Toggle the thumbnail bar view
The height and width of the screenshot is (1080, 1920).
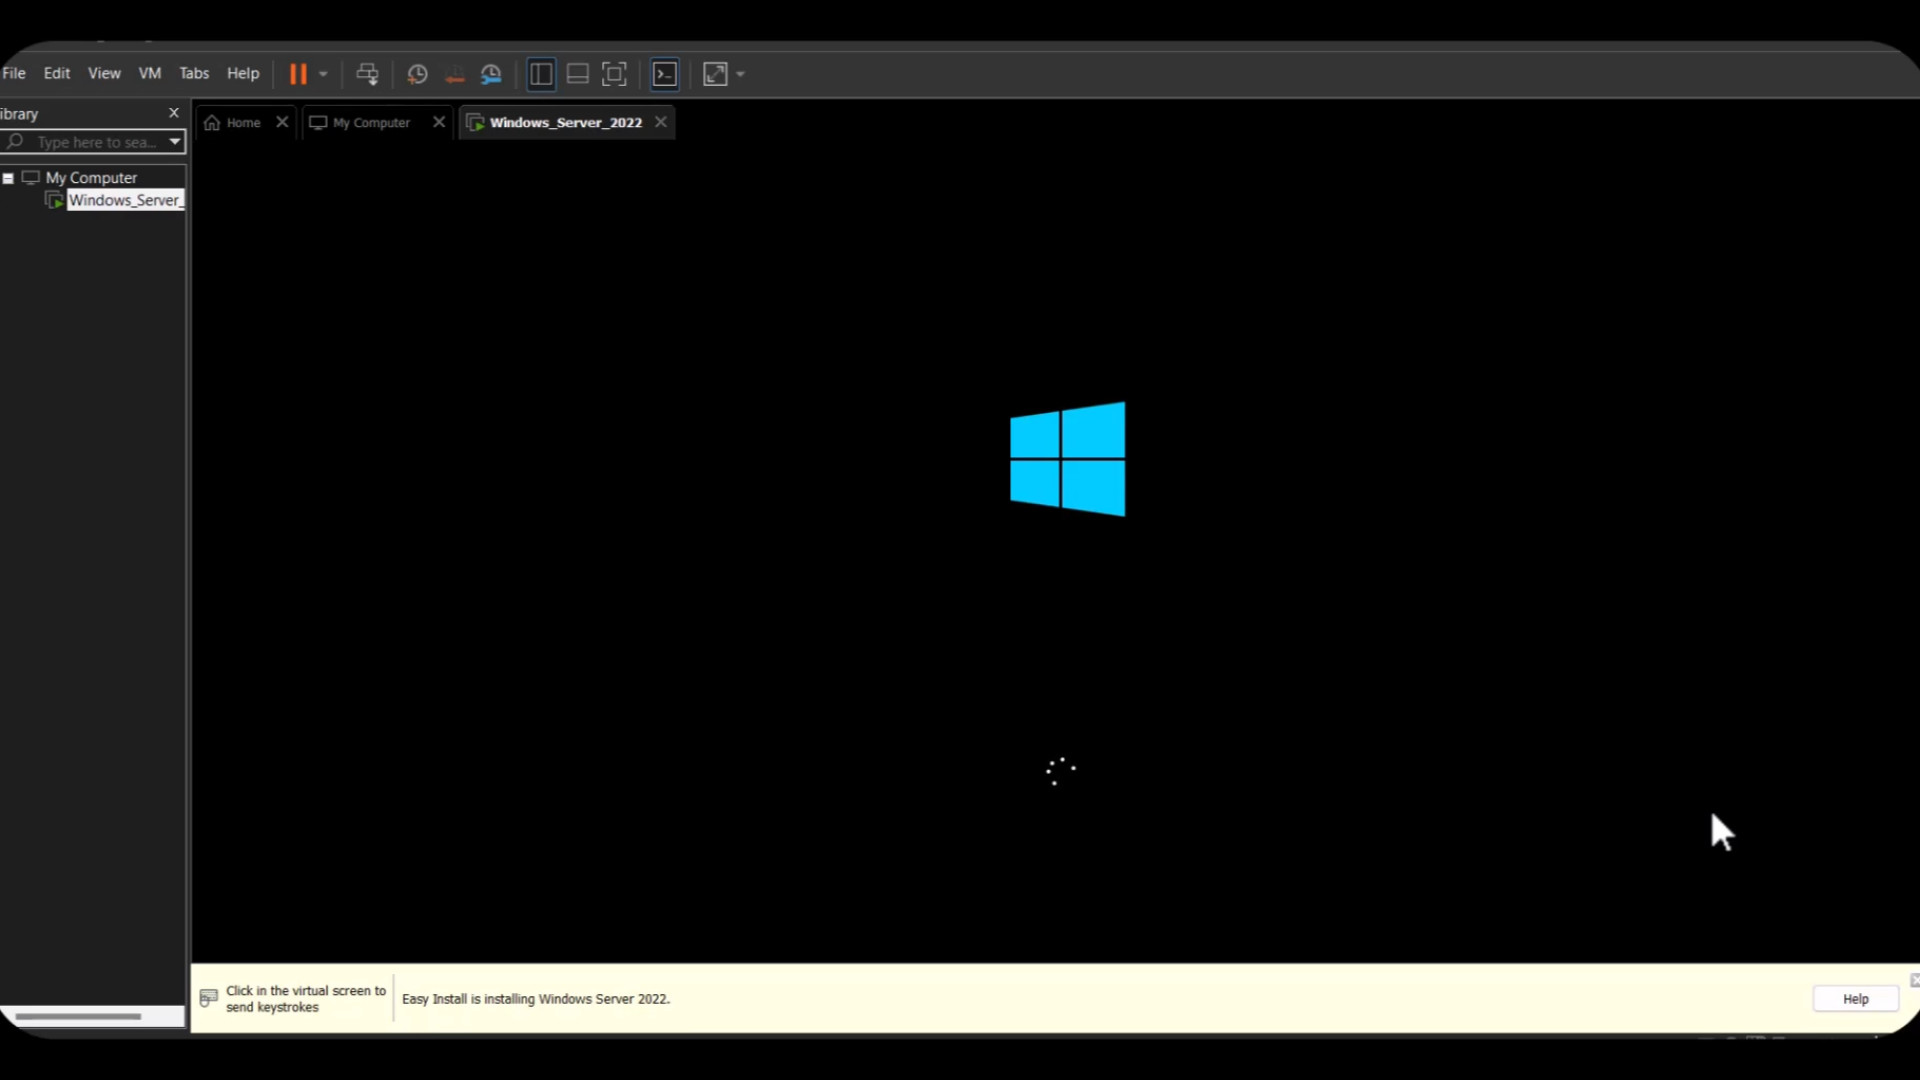pos(577,74)
